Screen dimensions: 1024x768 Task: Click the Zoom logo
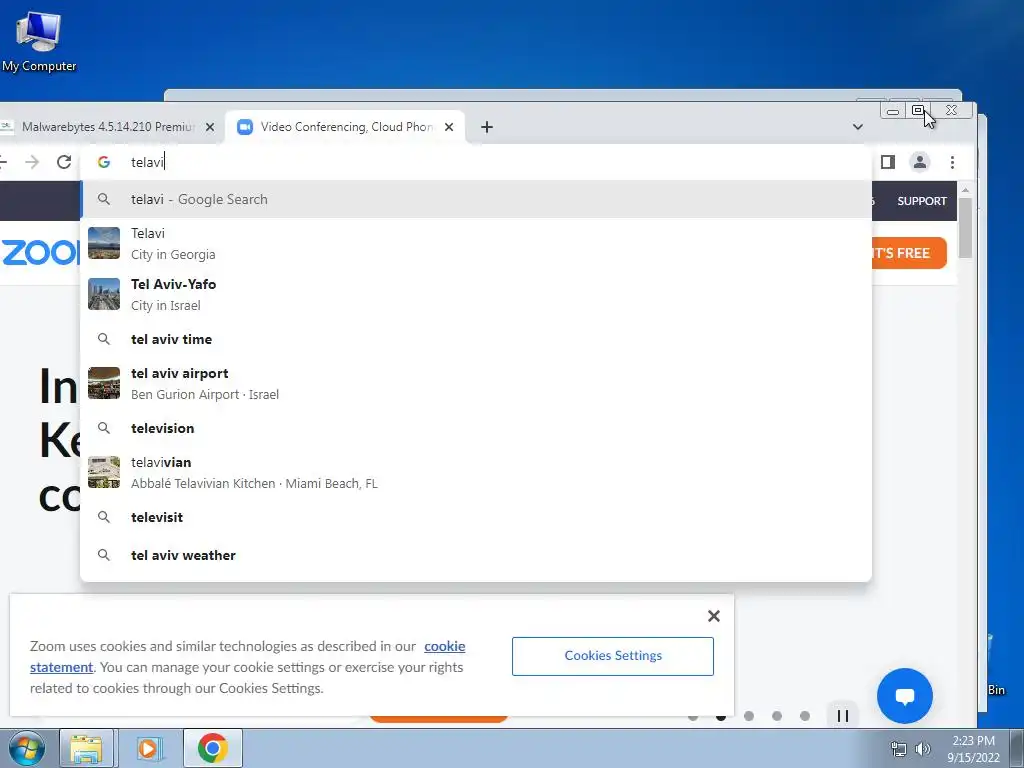click(40, 253)
